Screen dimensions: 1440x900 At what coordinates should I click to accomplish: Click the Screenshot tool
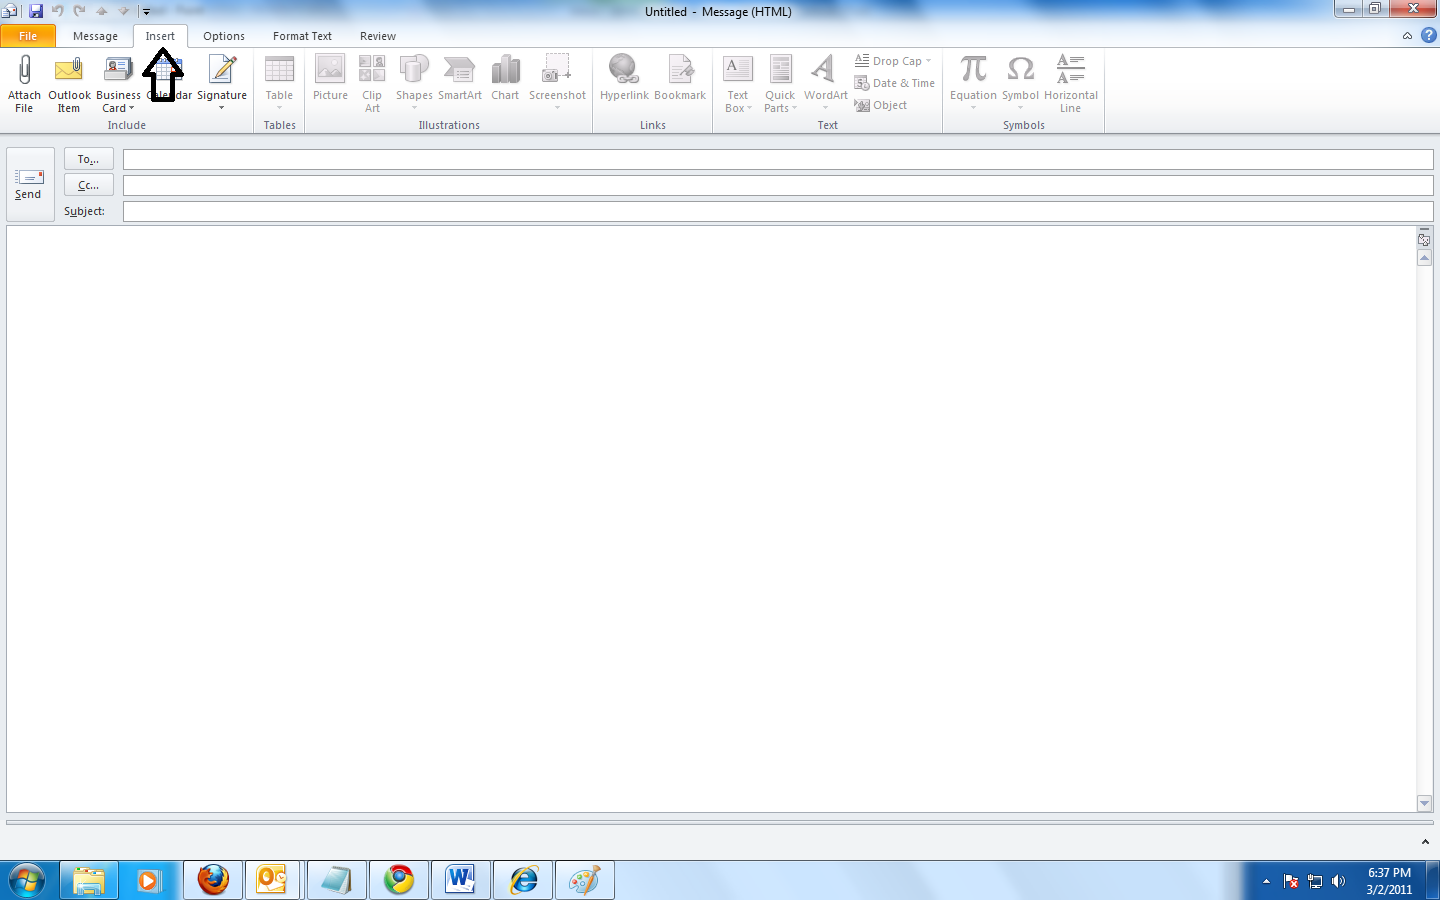pyautogui.click(x=557, y=84)
